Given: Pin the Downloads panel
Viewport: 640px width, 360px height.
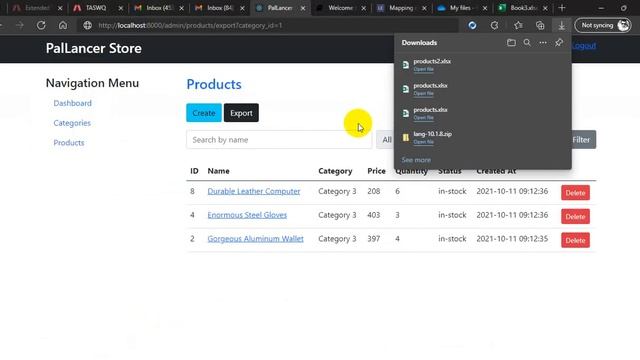Looking at the screenshot, I should click(559, 42).
